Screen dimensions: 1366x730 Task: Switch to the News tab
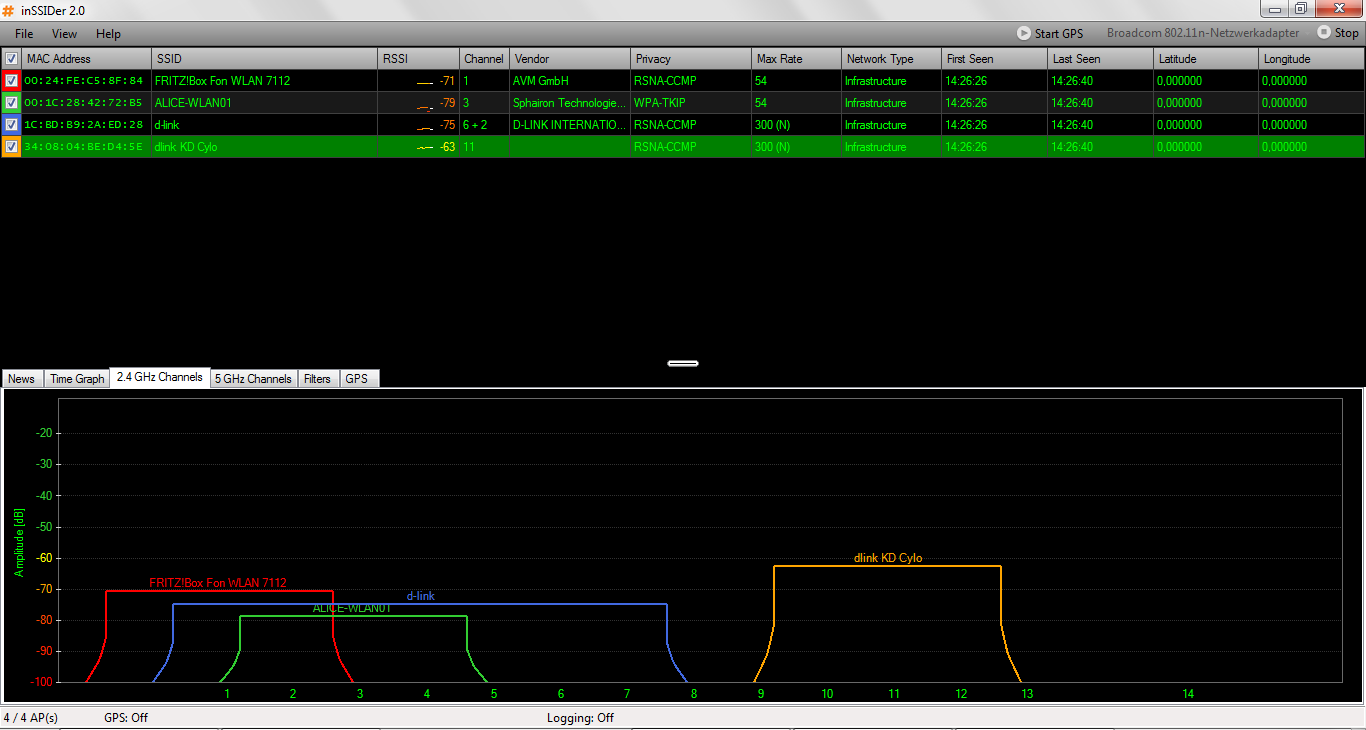pos(22,379)
